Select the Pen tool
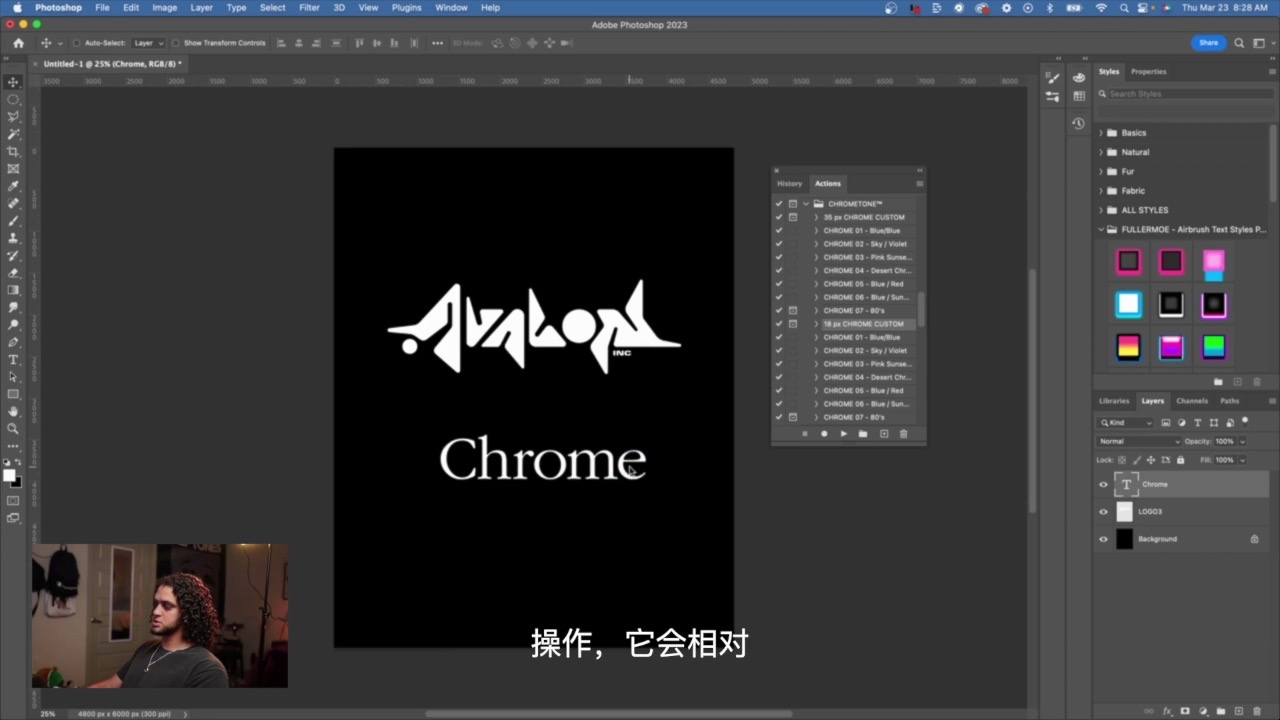The height and width of the screenshot is (720, 1280). click(13, 342)
